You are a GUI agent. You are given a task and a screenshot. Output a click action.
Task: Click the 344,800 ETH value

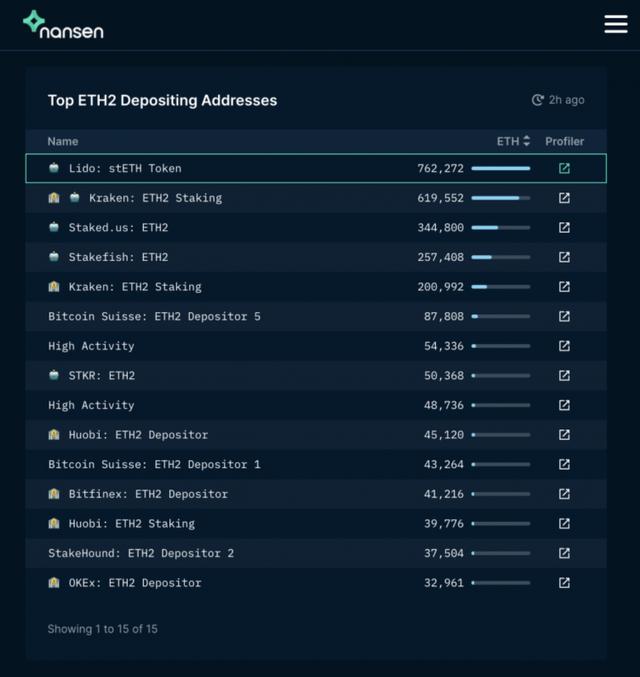[x=440, y=228]
